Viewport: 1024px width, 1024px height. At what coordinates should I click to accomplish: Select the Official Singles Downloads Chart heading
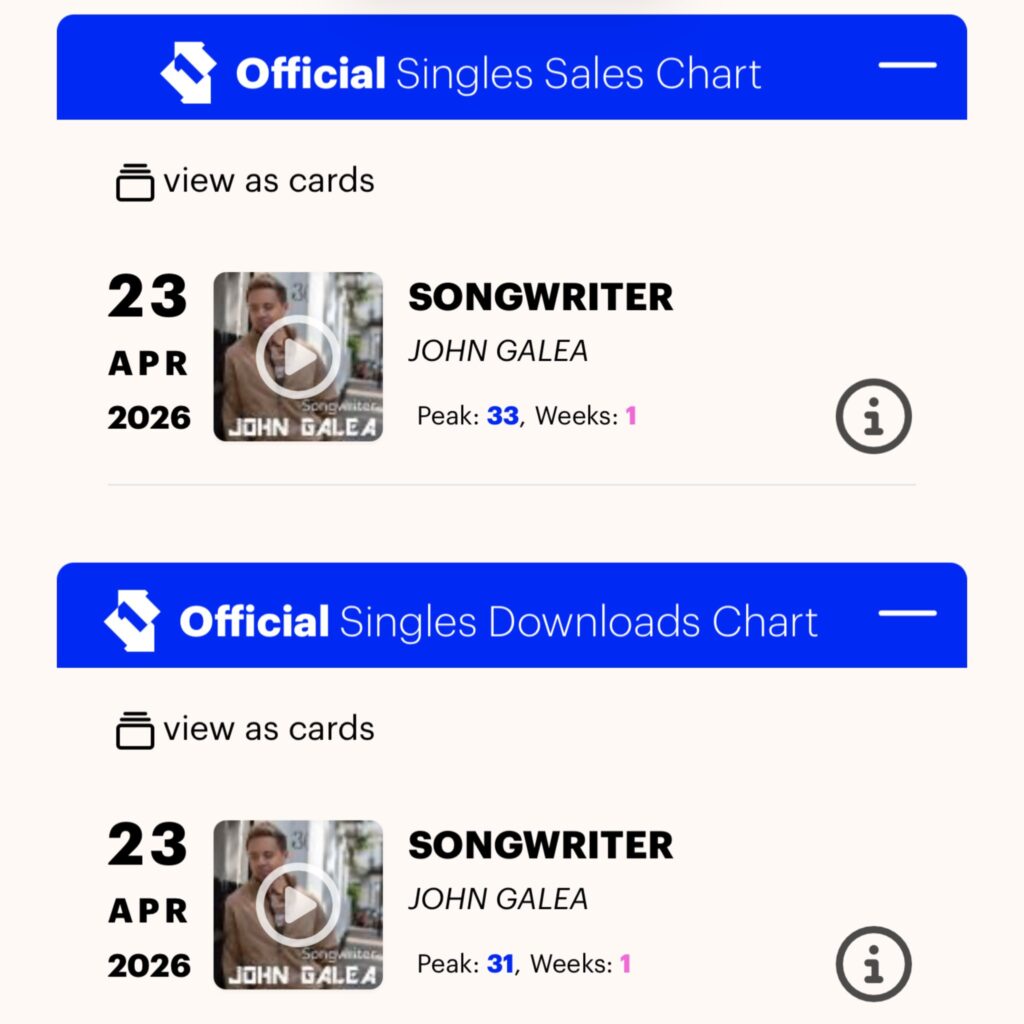coord(498,622)
